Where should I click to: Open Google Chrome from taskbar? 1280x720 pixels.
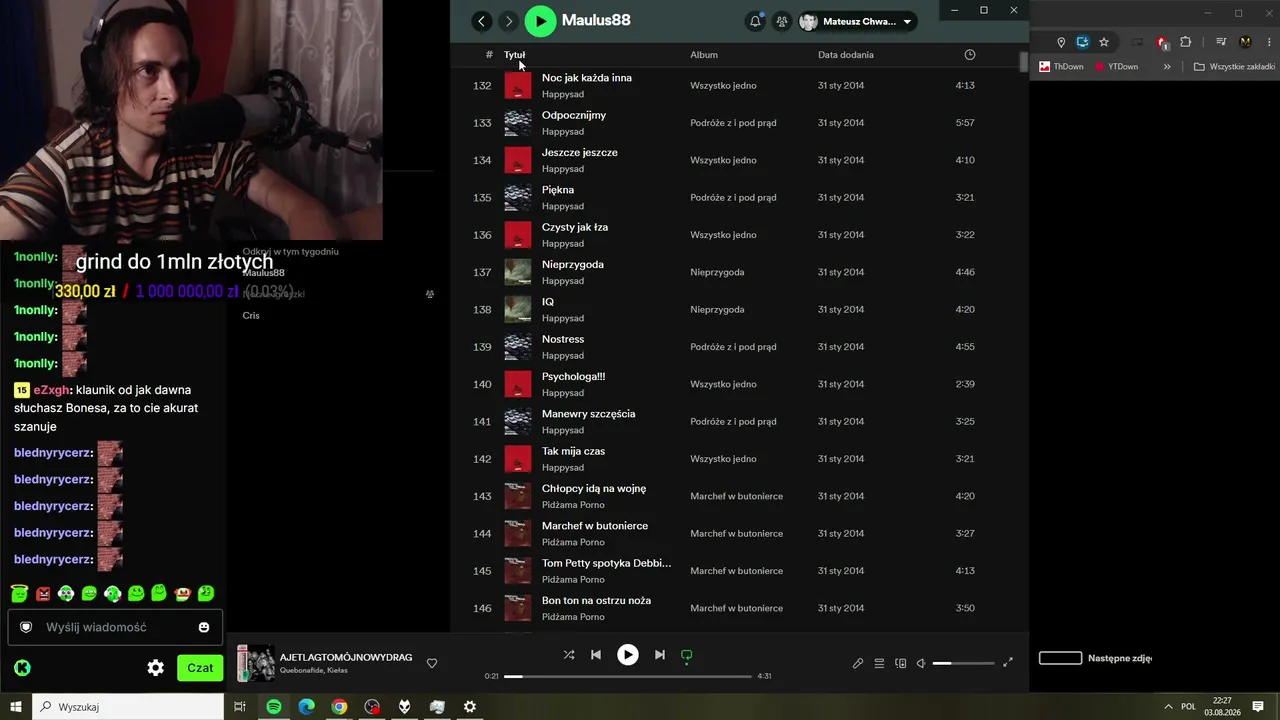tap(339, 707)
